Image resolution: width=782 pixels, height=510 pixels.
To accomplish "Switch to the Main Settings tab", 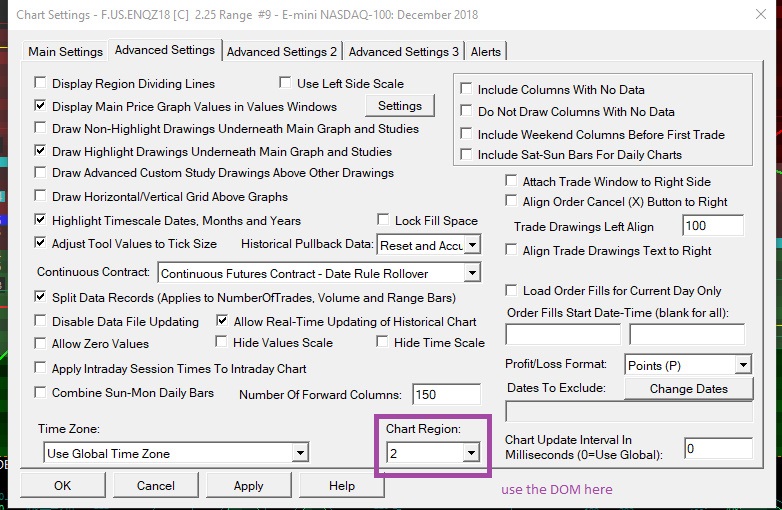I will coord(65,51).
